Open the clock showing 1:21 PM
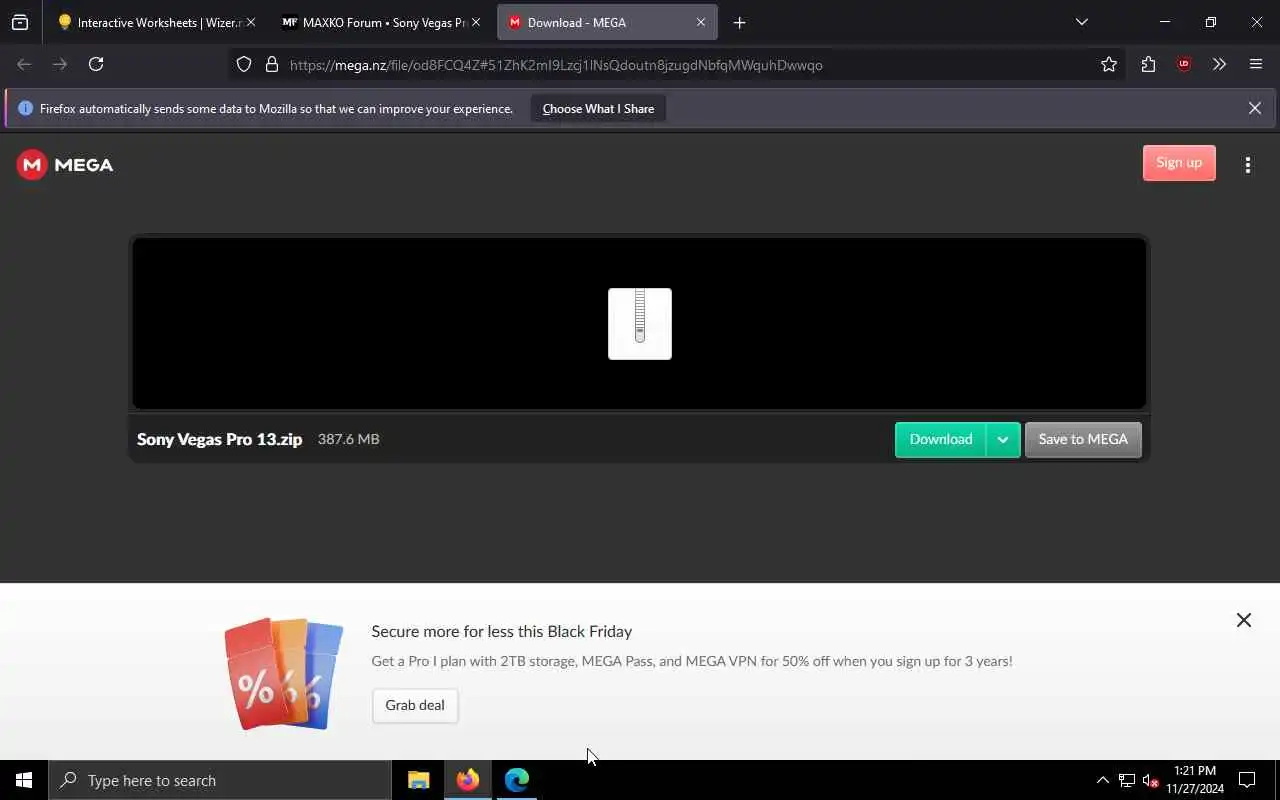 click(1195, 780)
